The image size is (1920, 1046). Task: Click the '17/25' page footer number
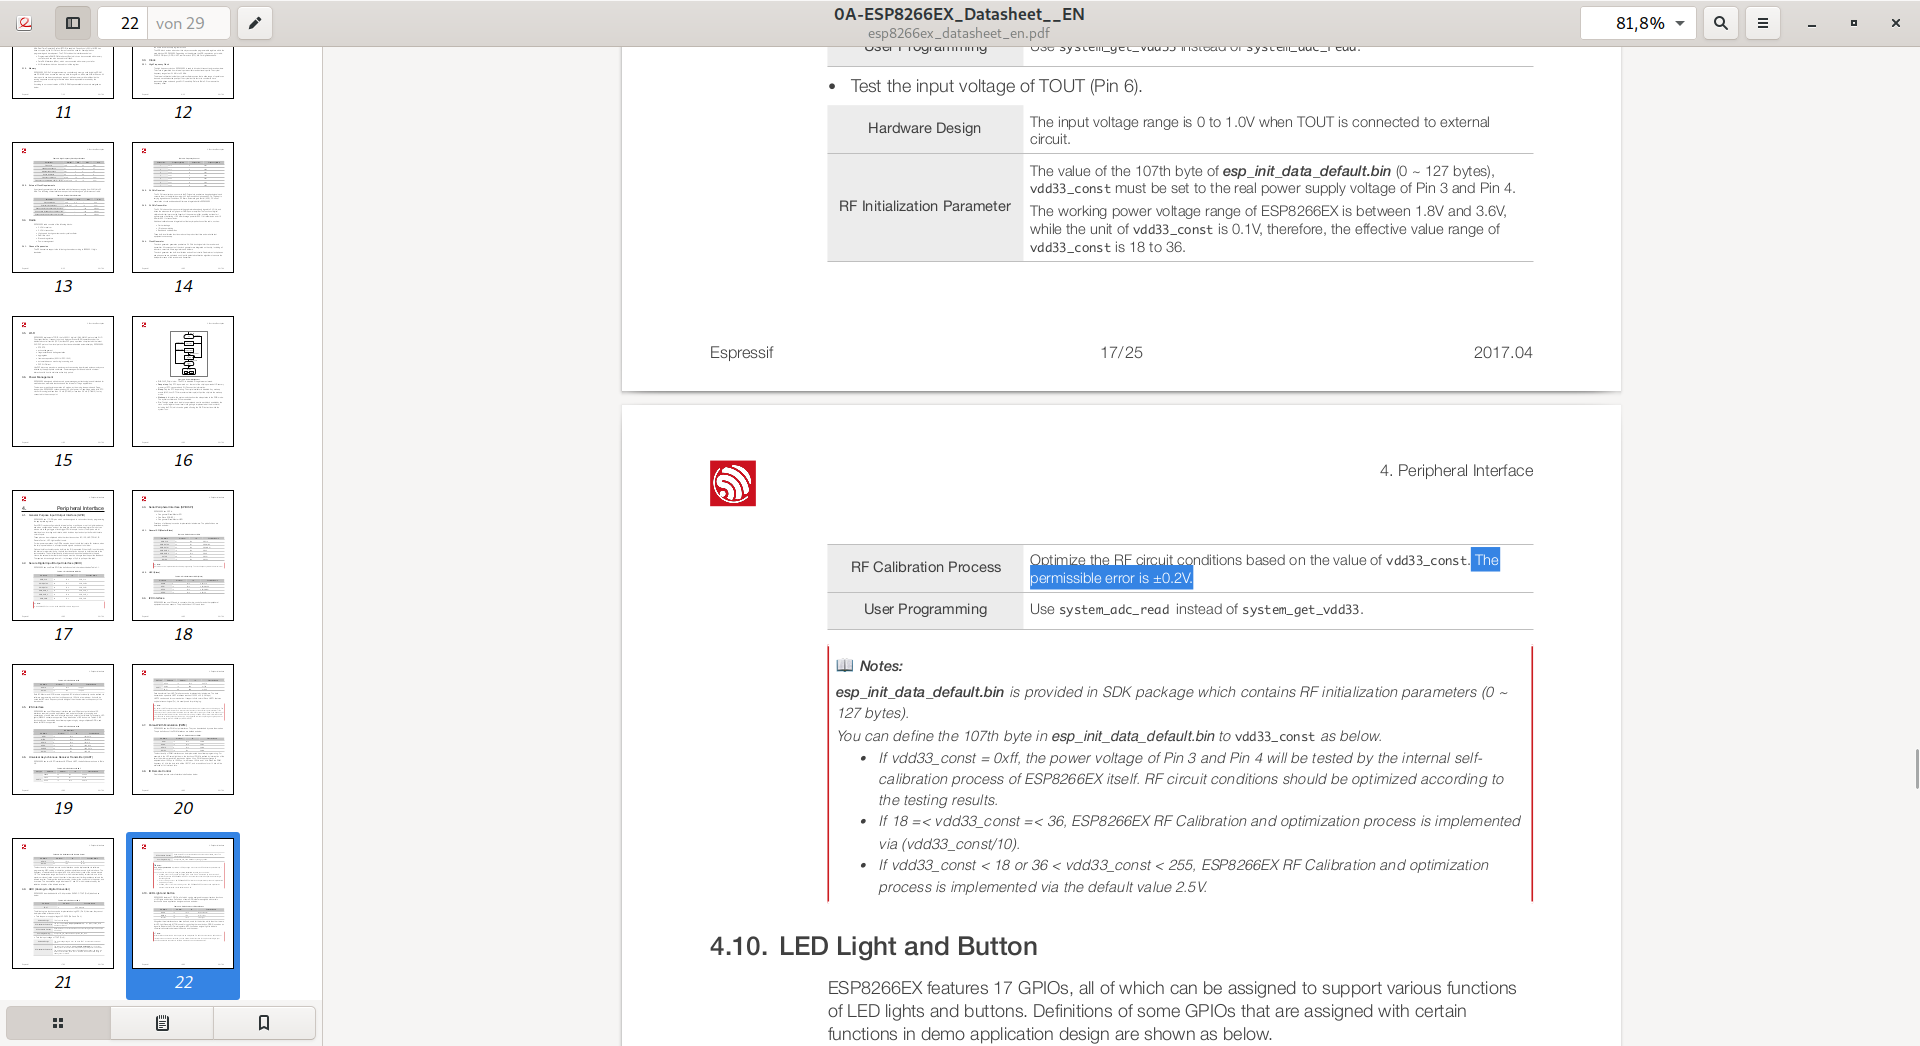point(1121,353)
